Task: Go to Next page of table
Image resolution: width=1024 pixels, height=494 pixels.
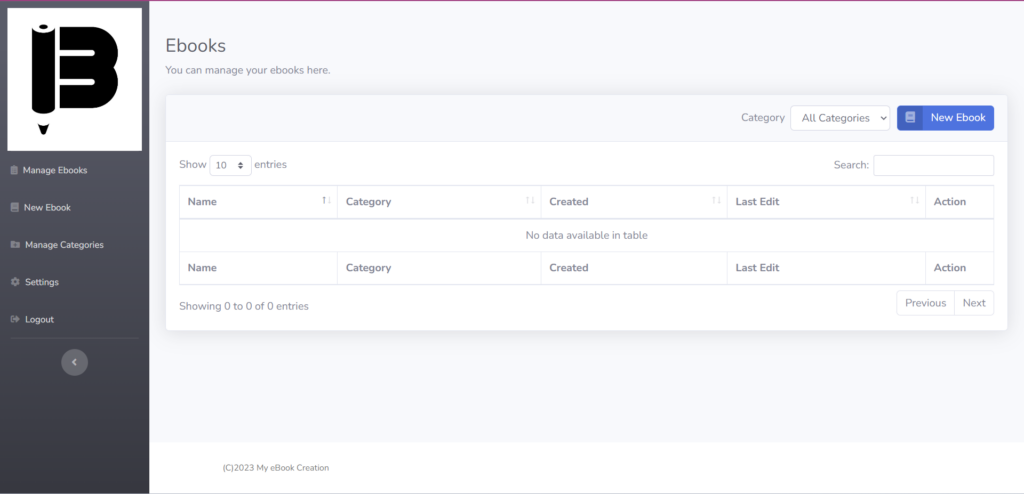Action: (974, 303)
